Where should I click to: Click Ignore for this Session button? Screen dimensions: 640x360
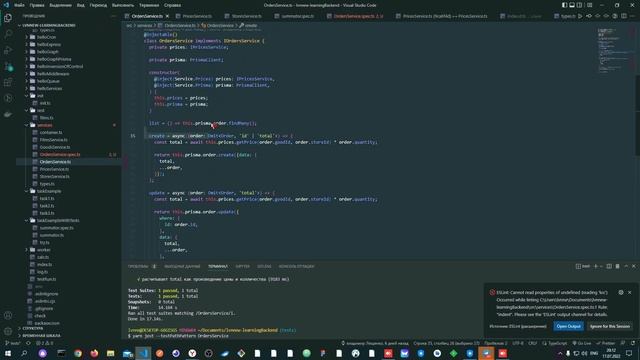click(610, 326)
